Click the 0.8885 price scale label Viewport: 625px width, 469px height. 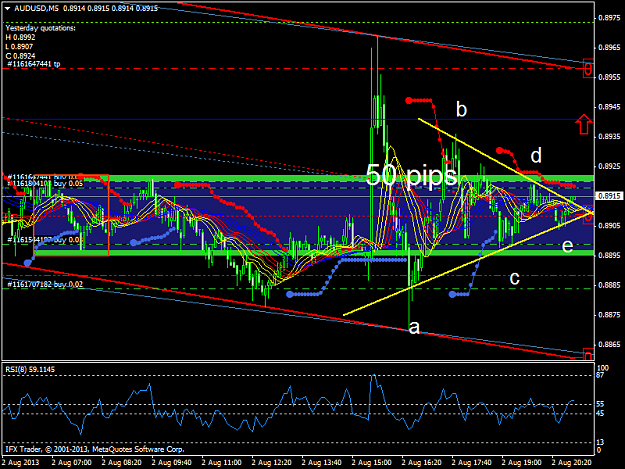609,285
